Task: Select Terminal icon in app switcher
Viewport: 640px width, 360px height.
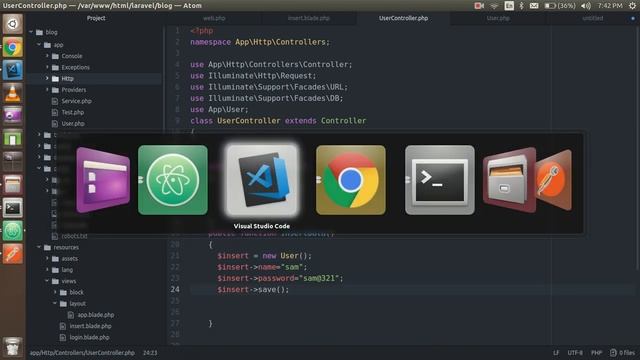Action: click(440, 180)
